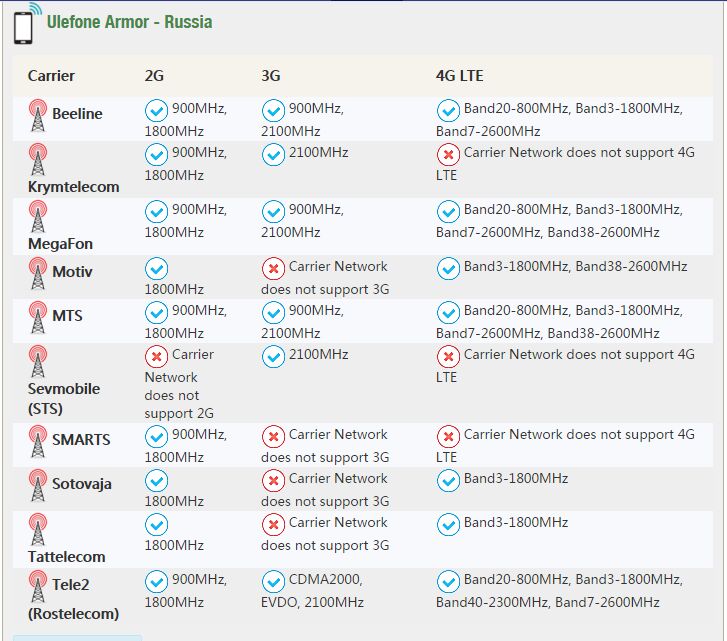Click the red X in Krymtelecom 4G LTE cell
This screenshot has width=727, height=641.
click(x=448, y=155)
